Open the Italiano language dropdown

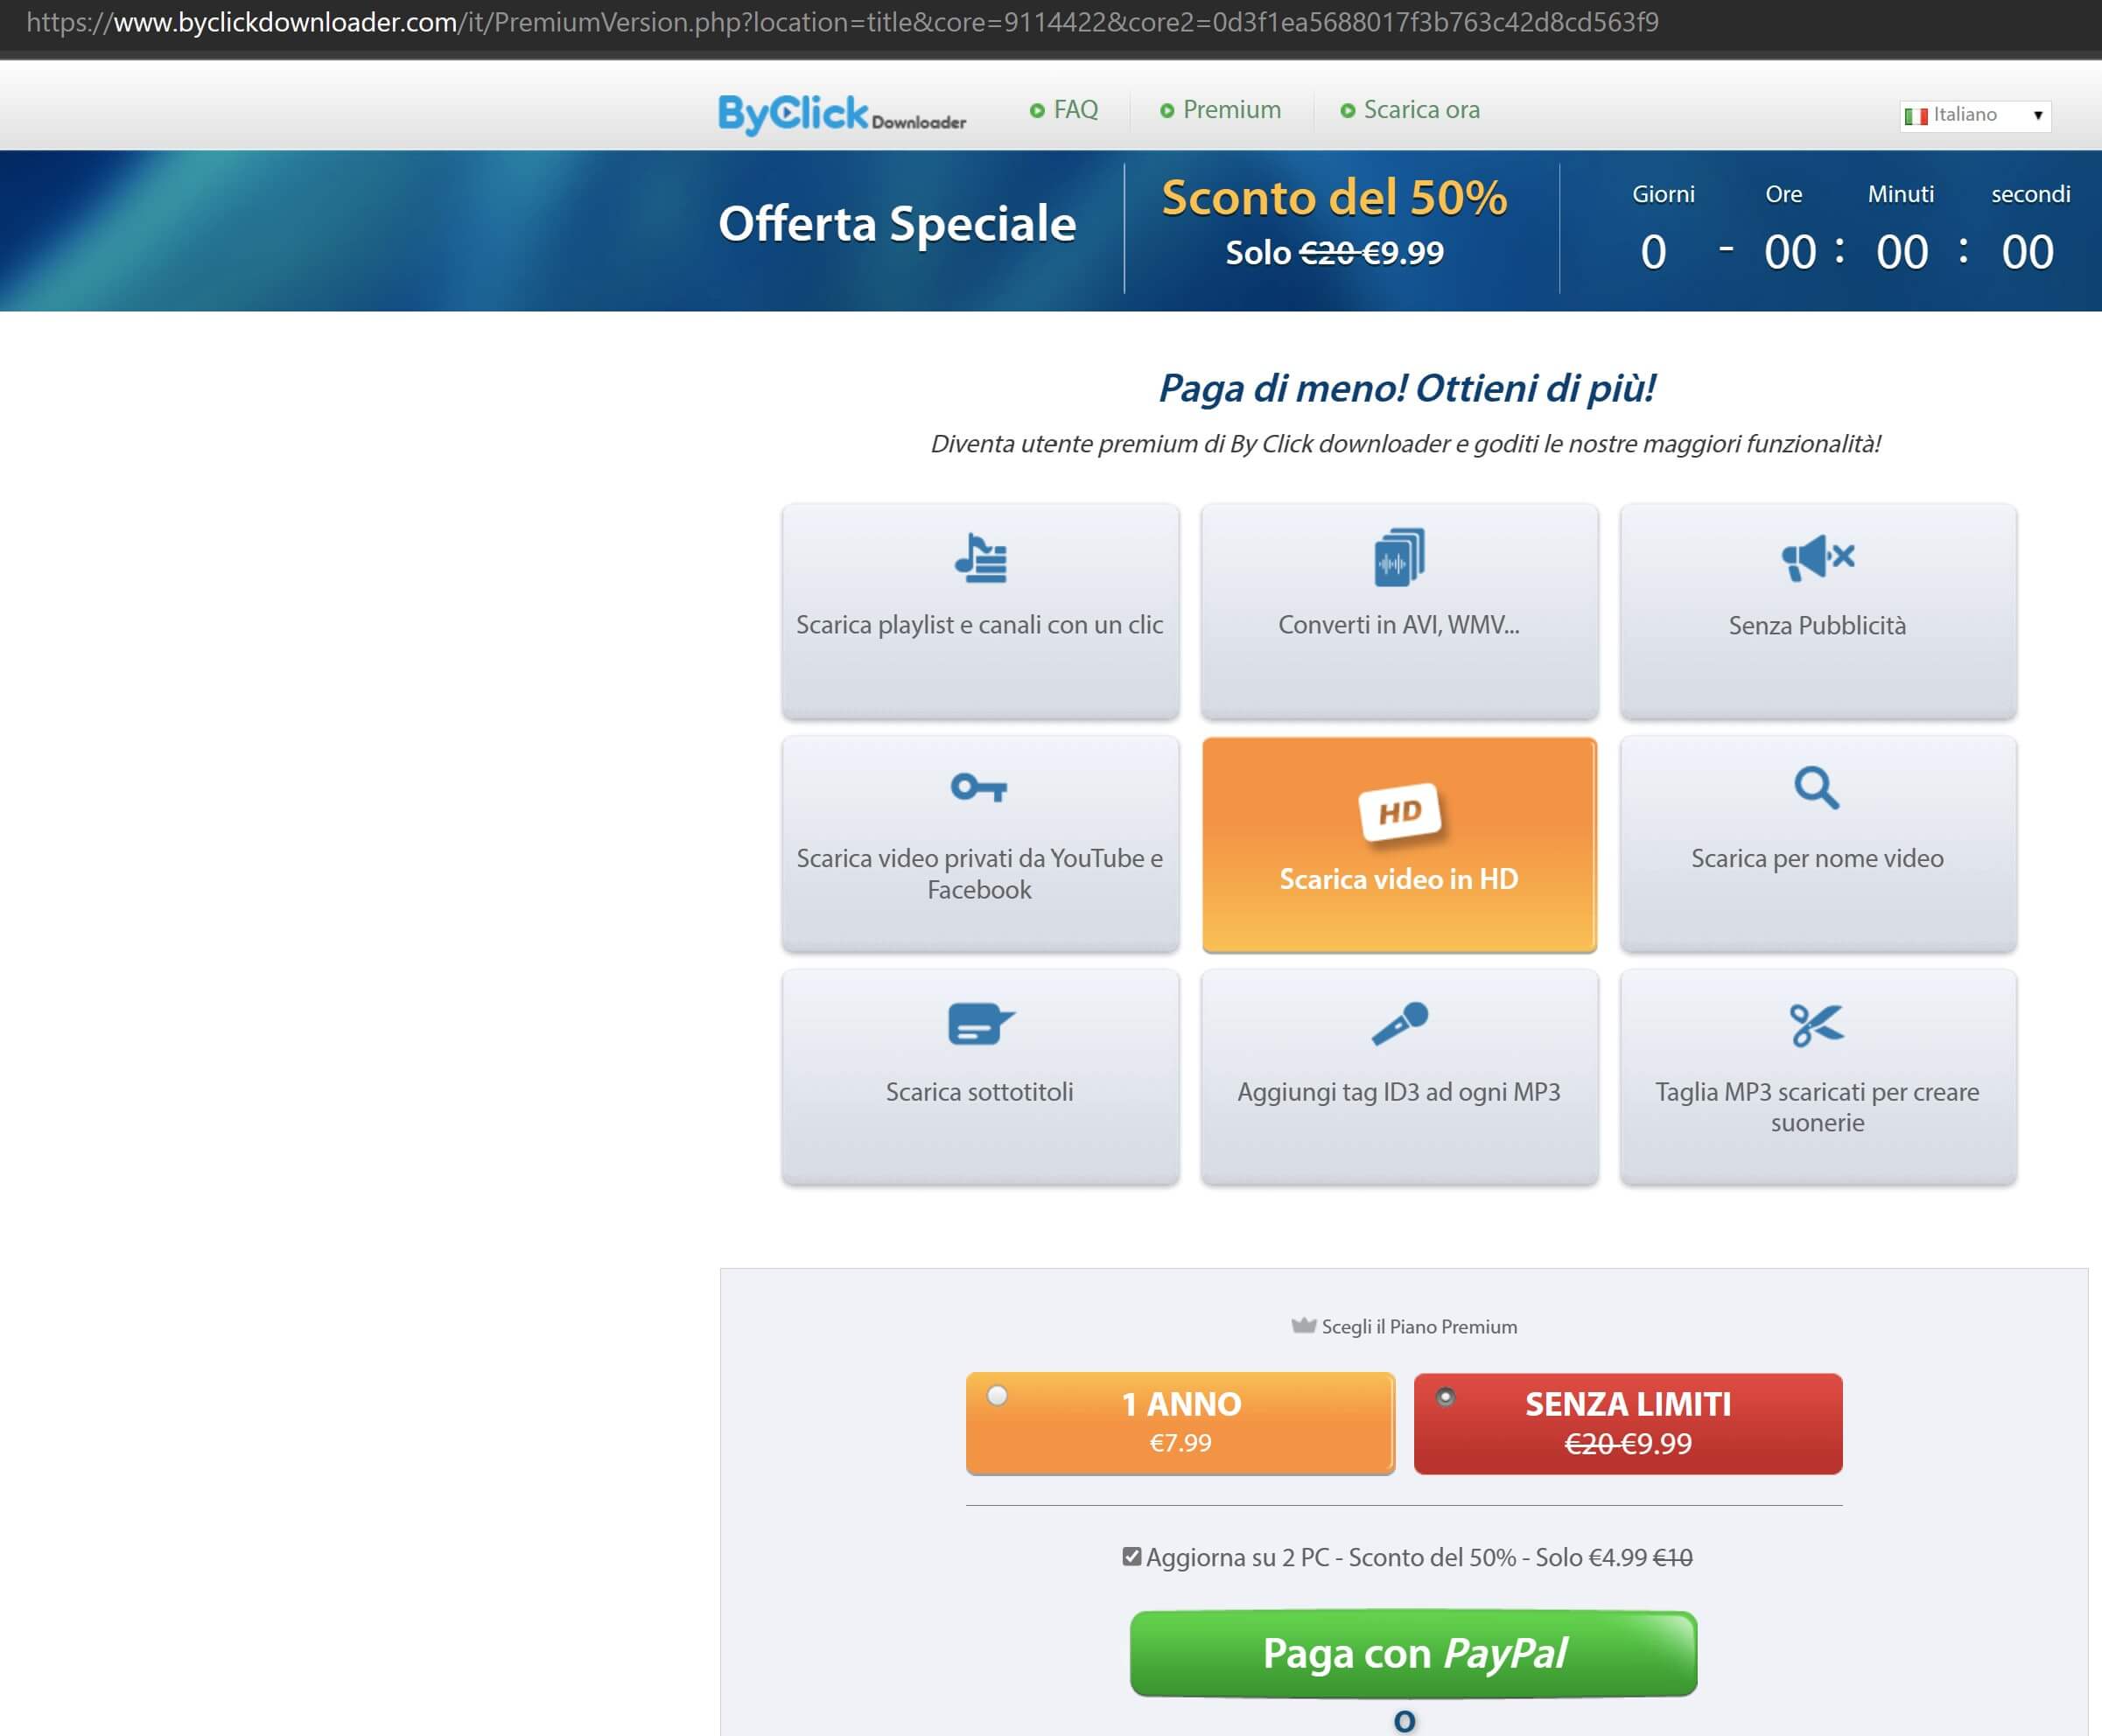pos(1974,115)
